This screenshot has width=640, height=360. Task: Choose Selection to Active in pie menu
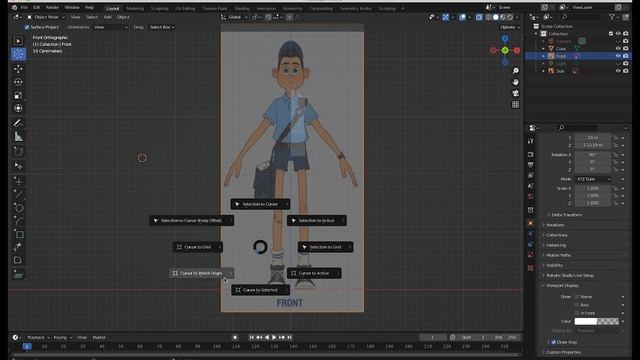tap(316, 220)
